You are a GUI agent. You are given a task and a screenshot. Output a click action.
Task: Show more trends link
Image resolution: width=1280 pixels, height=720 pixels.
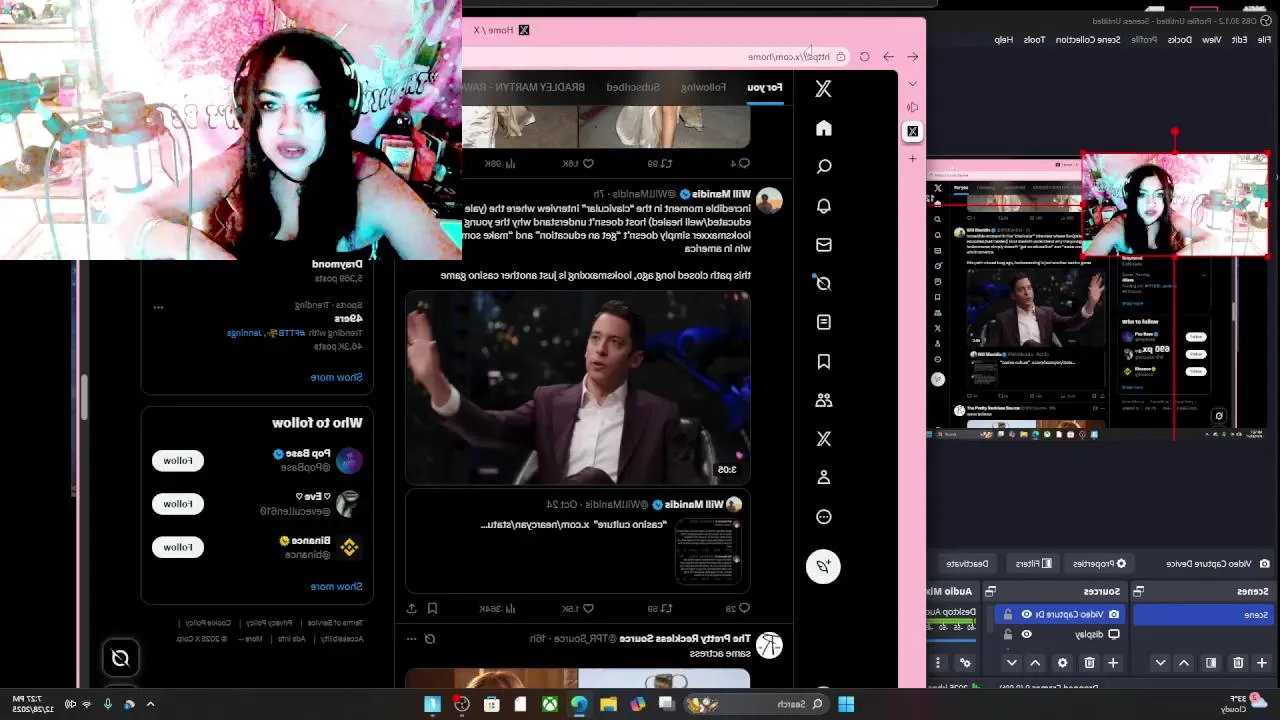click(336, 377)
